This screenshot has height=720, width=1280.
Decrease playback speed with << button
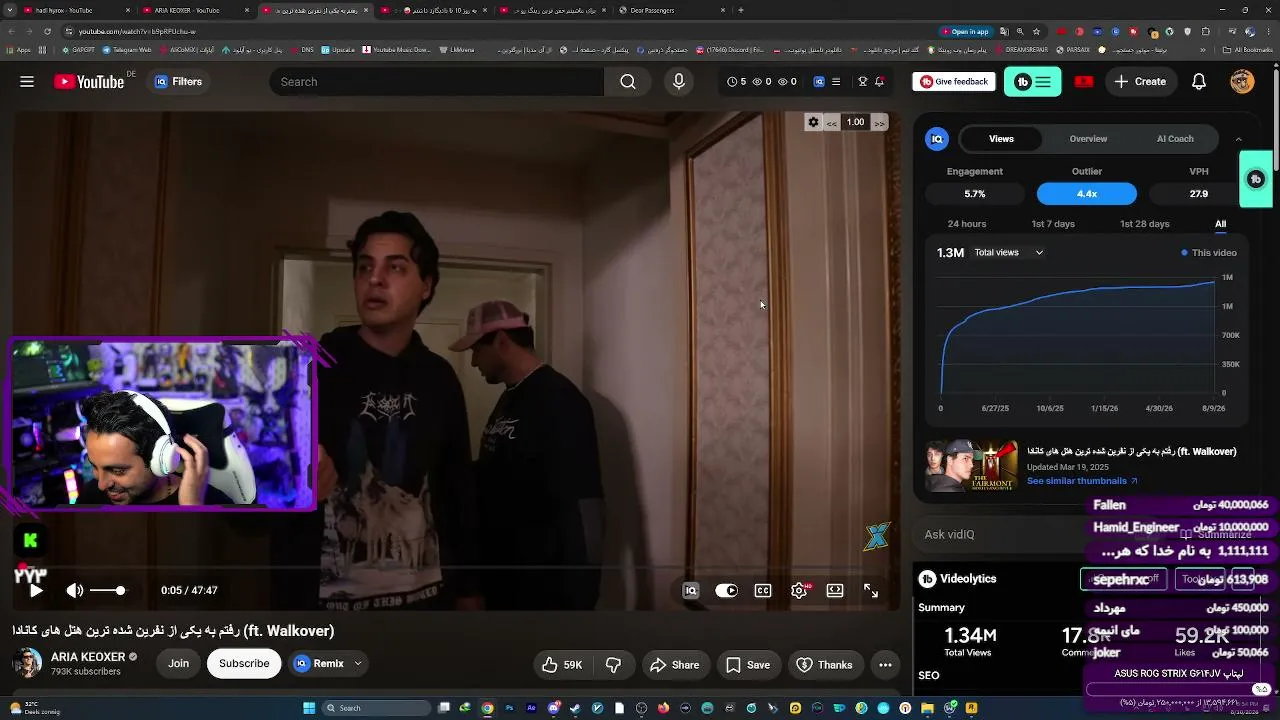[x=832, y=122]
